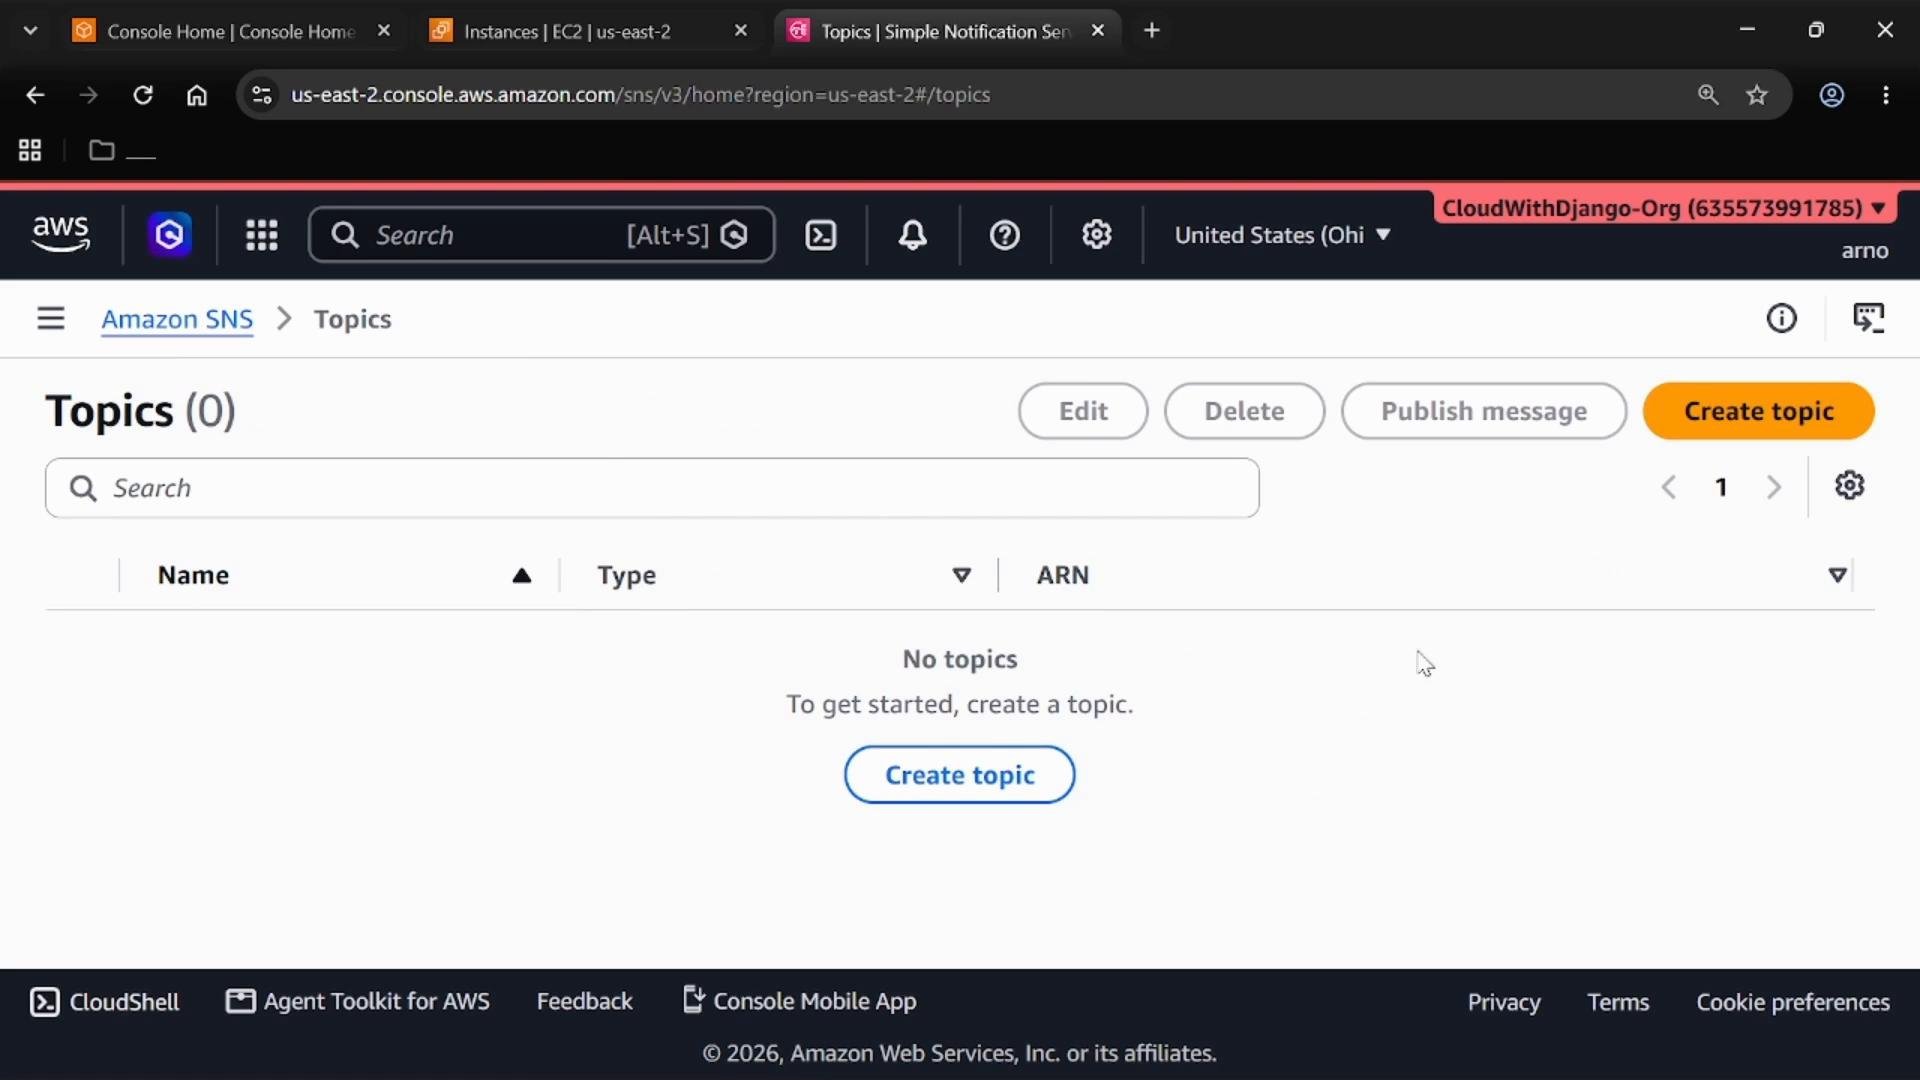Open the tab search dropdown arrow

coord(30,31)
